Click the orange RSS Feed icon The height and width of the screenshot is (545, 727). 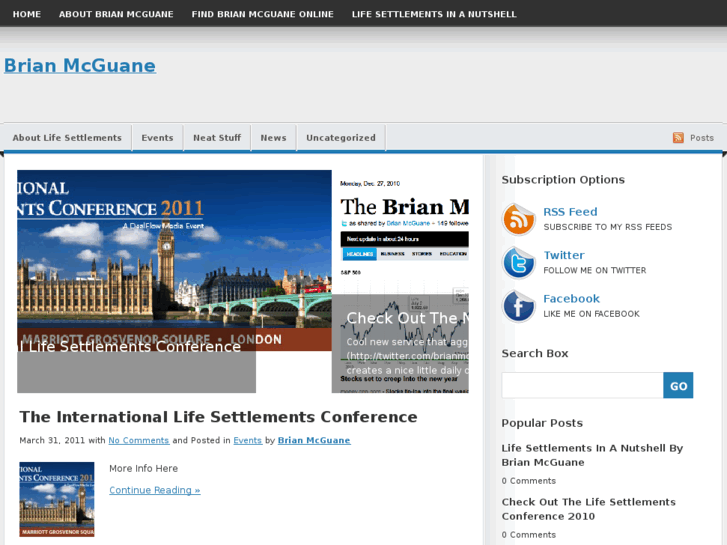point(518,219)
